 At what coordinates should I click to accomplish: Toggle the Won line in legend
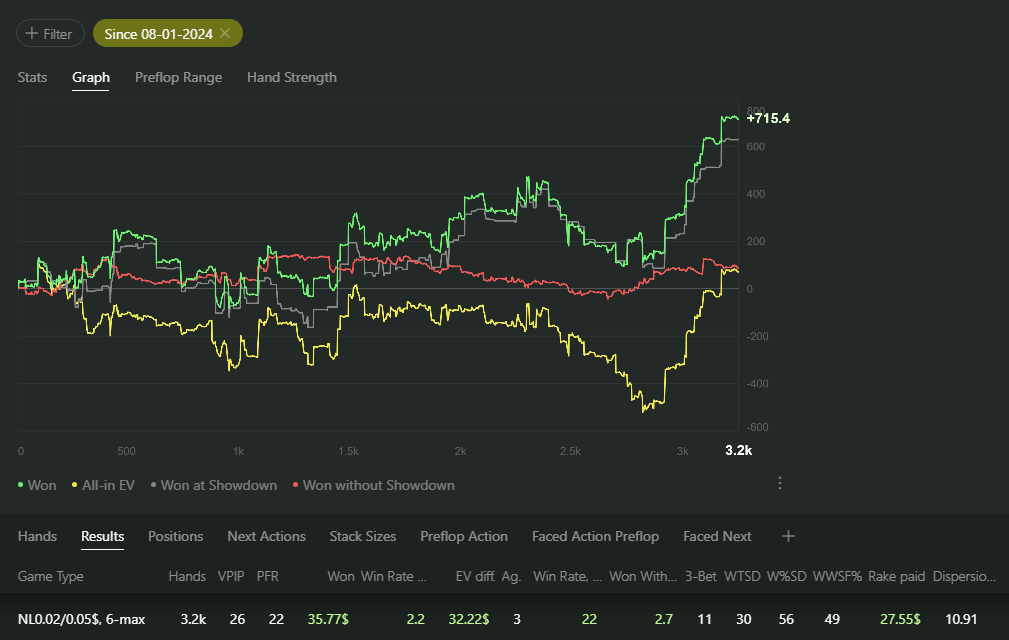[37, 486]
